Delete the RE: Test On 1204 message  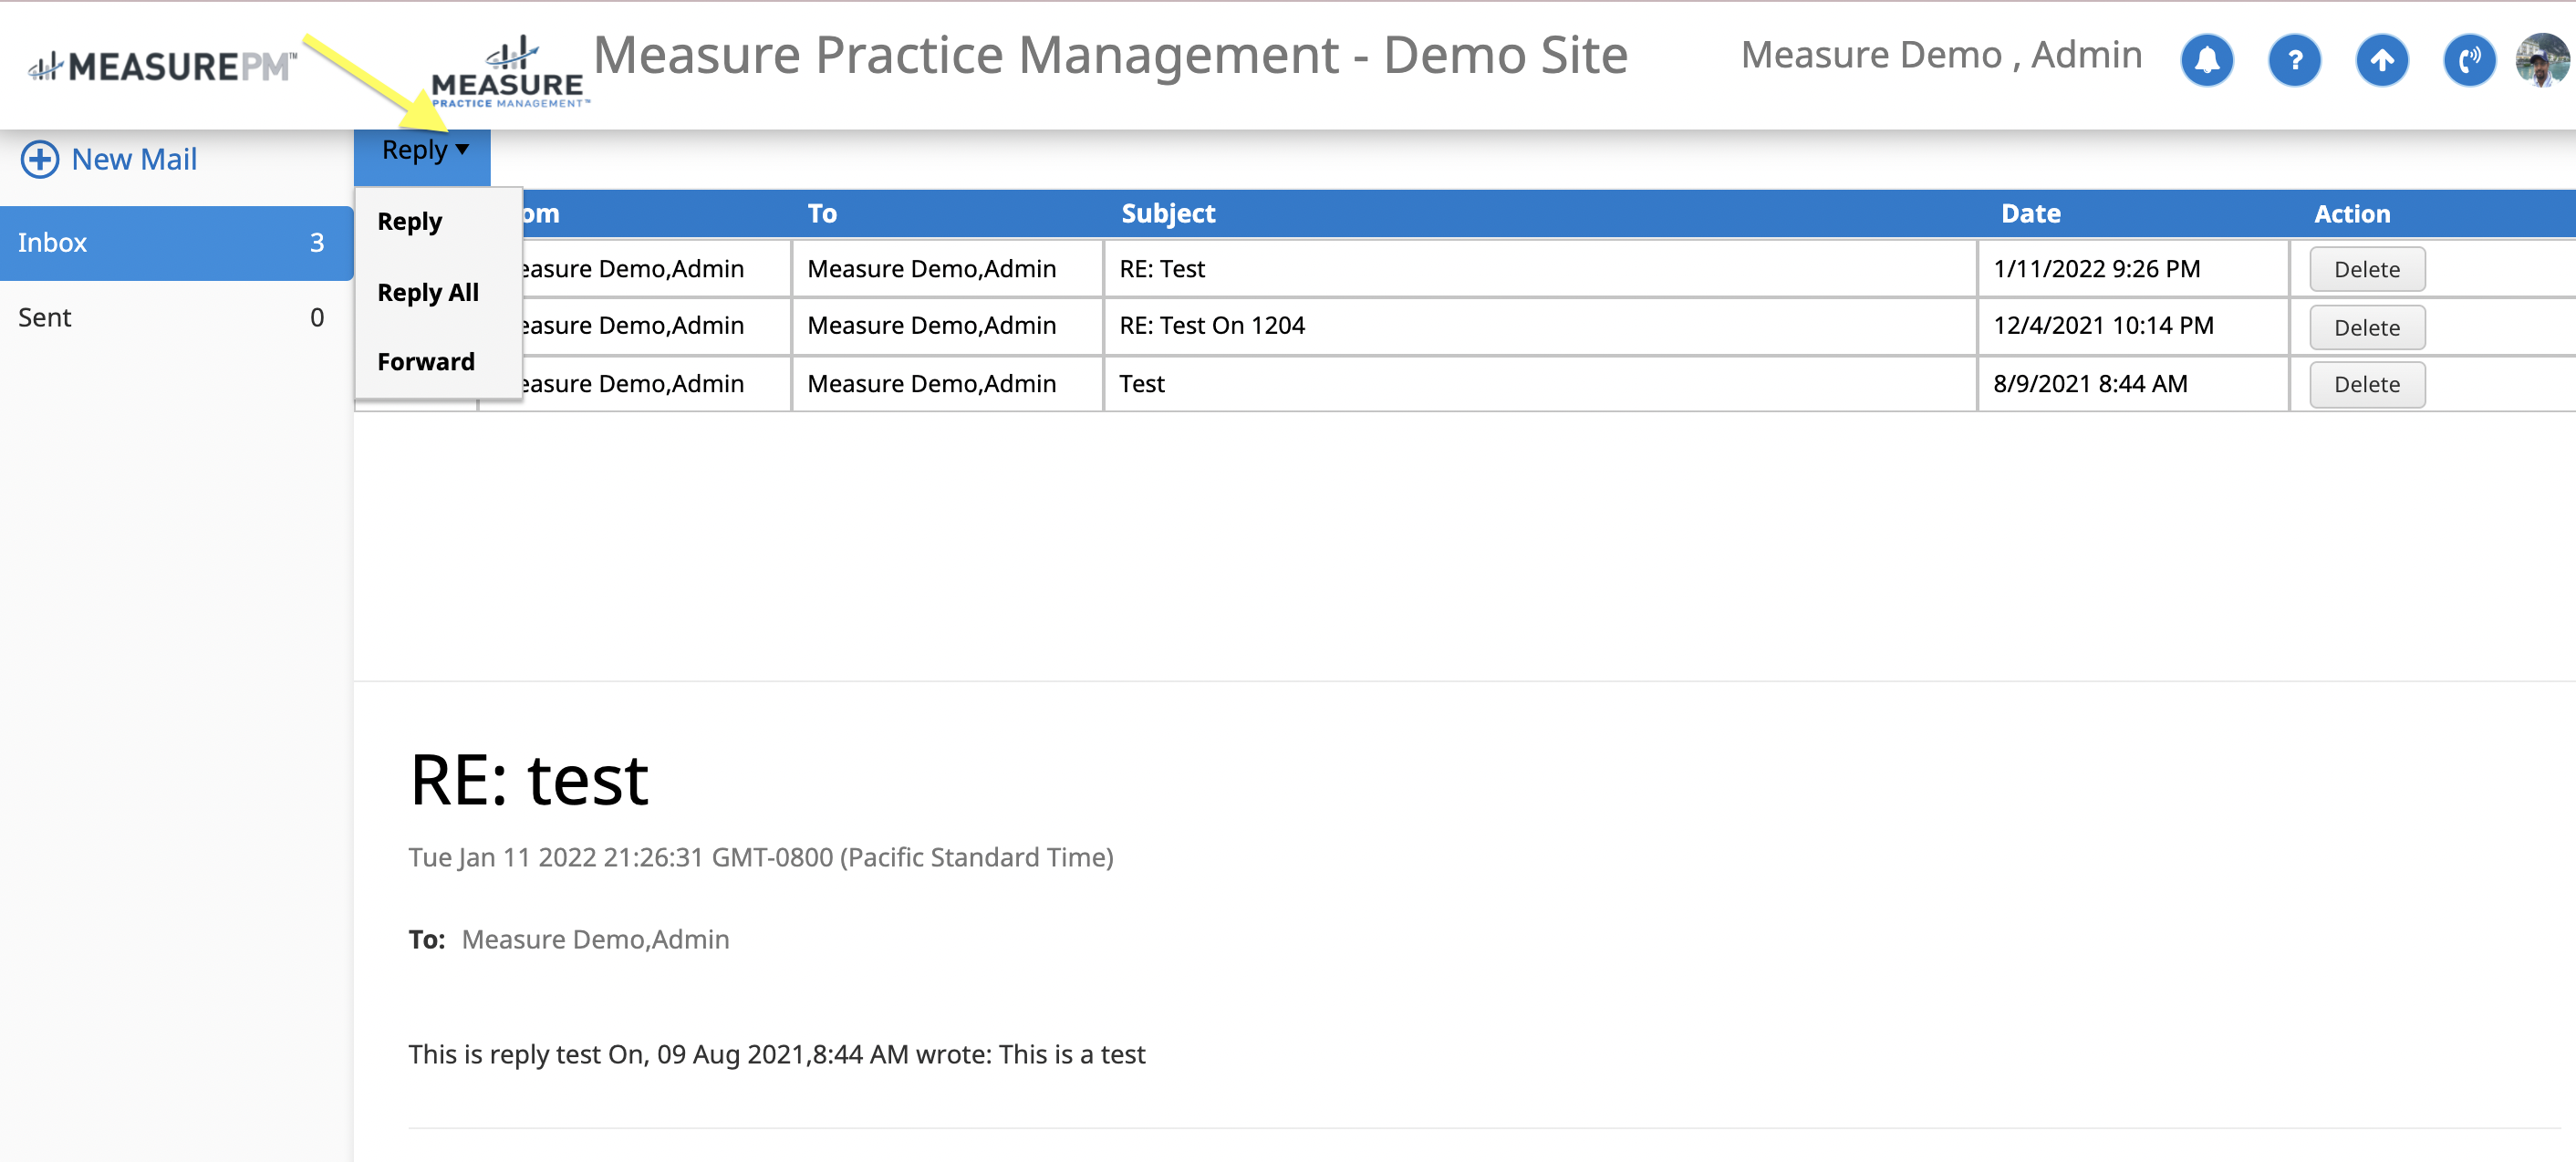point(2366,327)
